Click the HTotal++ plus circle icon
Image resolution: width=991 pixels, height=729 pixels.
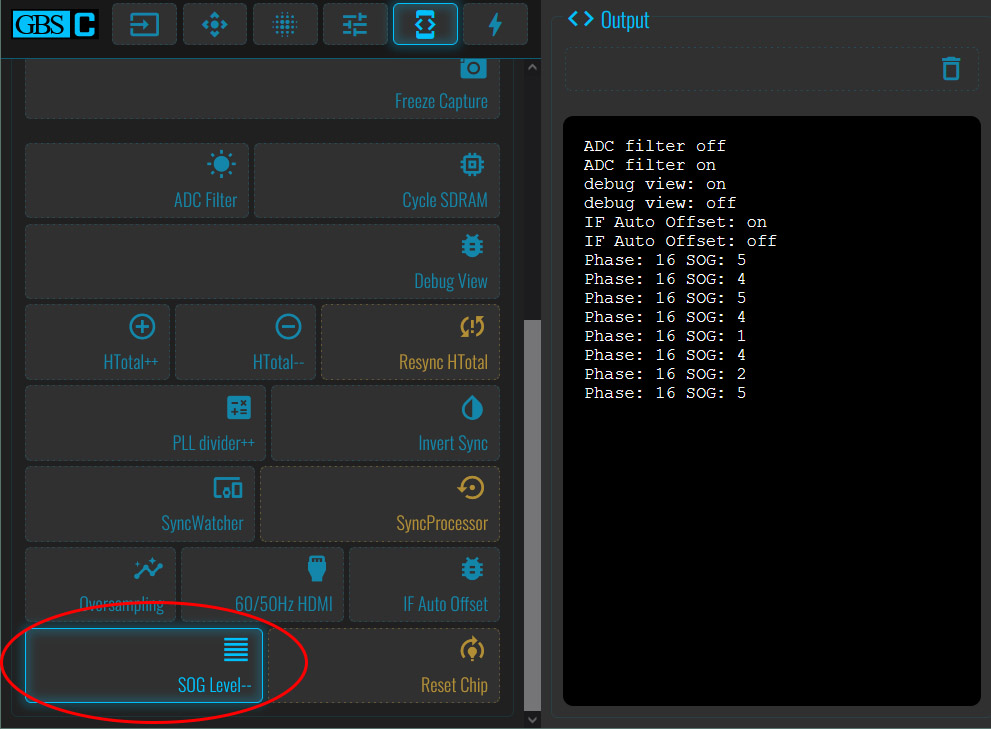pos(142,326)
